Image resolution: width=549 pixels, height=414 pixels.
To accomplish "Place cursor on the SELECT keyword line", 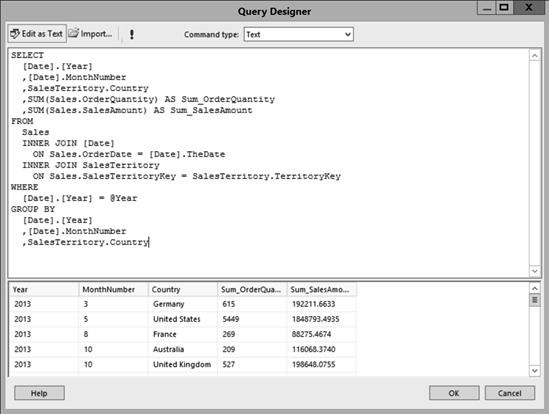I will pyautogui.click(x=27, y=55).
